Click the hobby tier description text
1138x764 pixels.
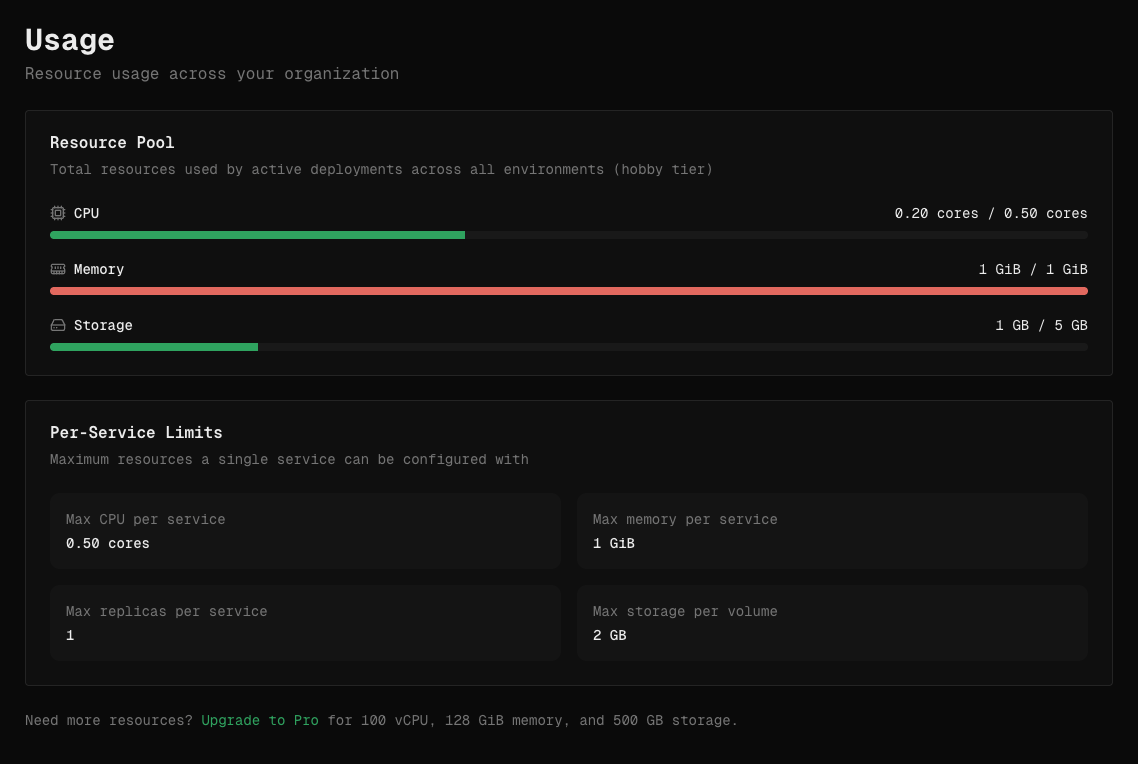coord(381,170)
